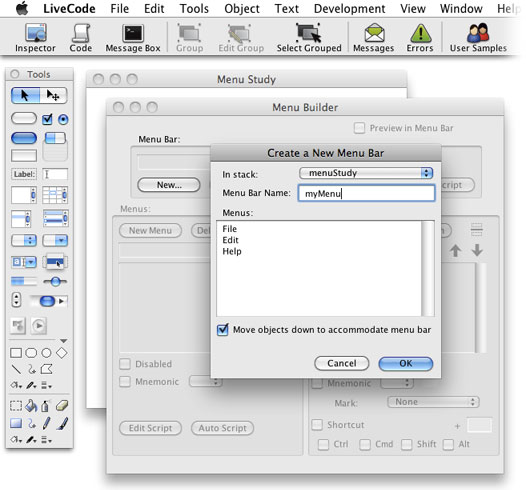The height and width of the screenshot is (490, 526).
Task: Choose the rectangle graphic tool
Action: click(16, 353)
